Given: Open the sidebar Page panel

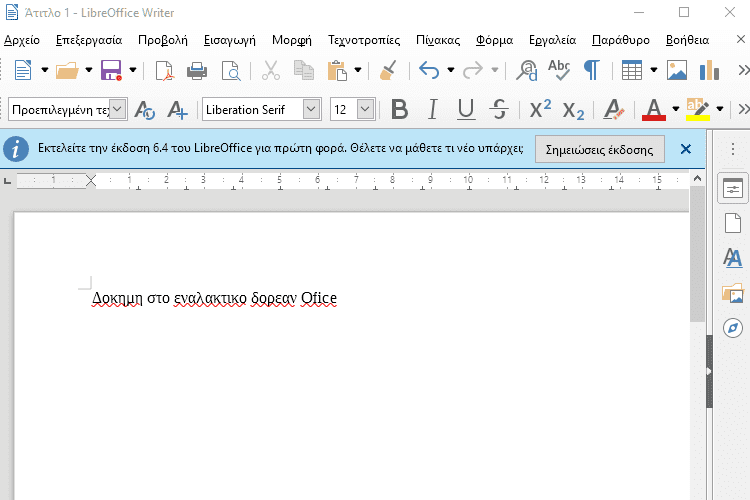Looking at the screenshot, I should [732, 223].
